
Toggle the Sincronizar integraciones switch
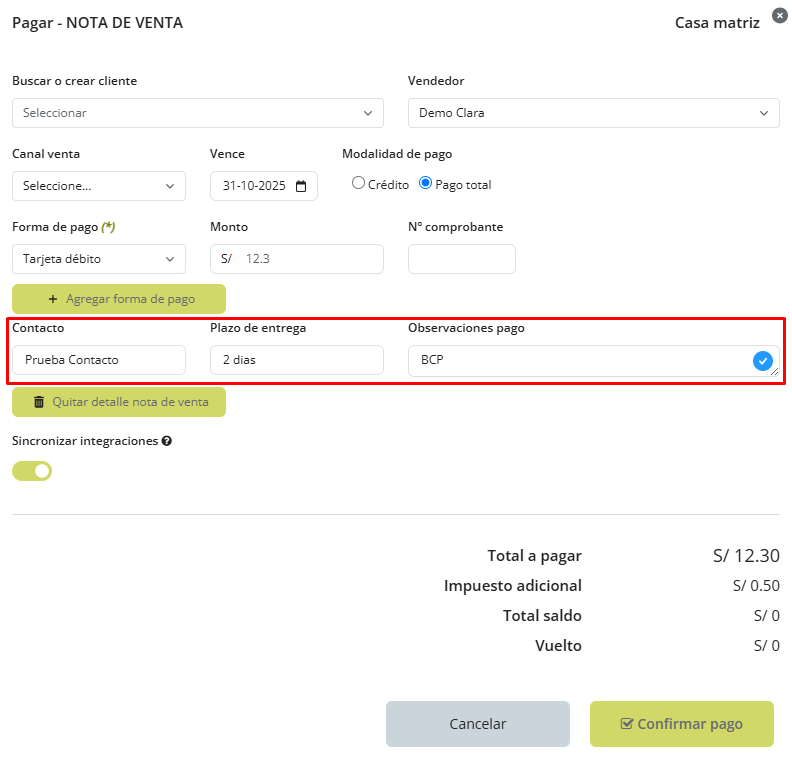point(32,471)
